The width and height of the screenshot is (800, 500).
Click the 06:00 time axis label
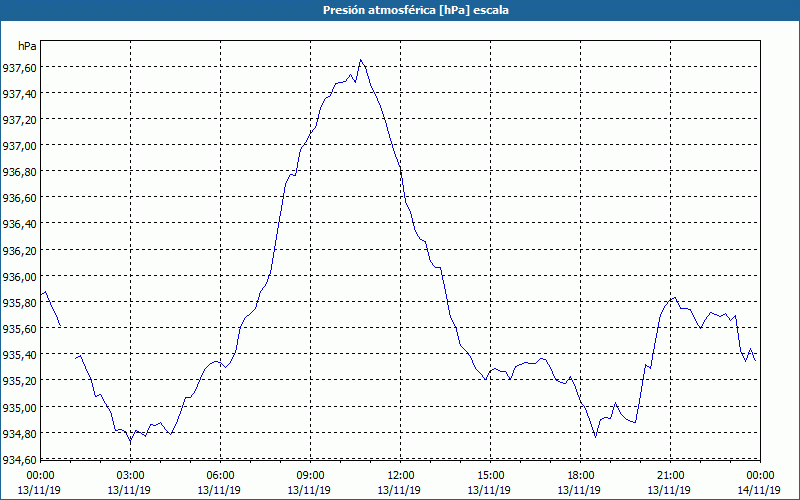[220, 476]
